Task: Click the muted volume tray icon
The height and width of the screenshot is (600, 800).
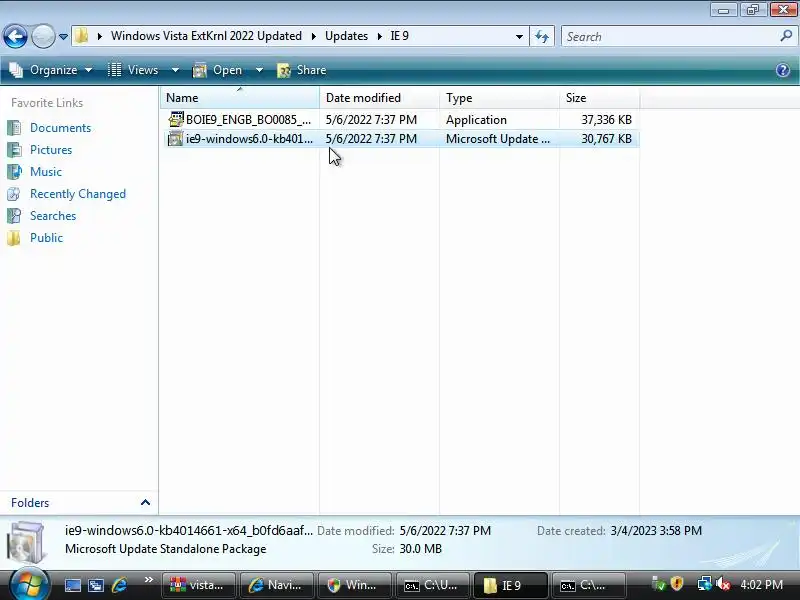Action: (722, 584)
